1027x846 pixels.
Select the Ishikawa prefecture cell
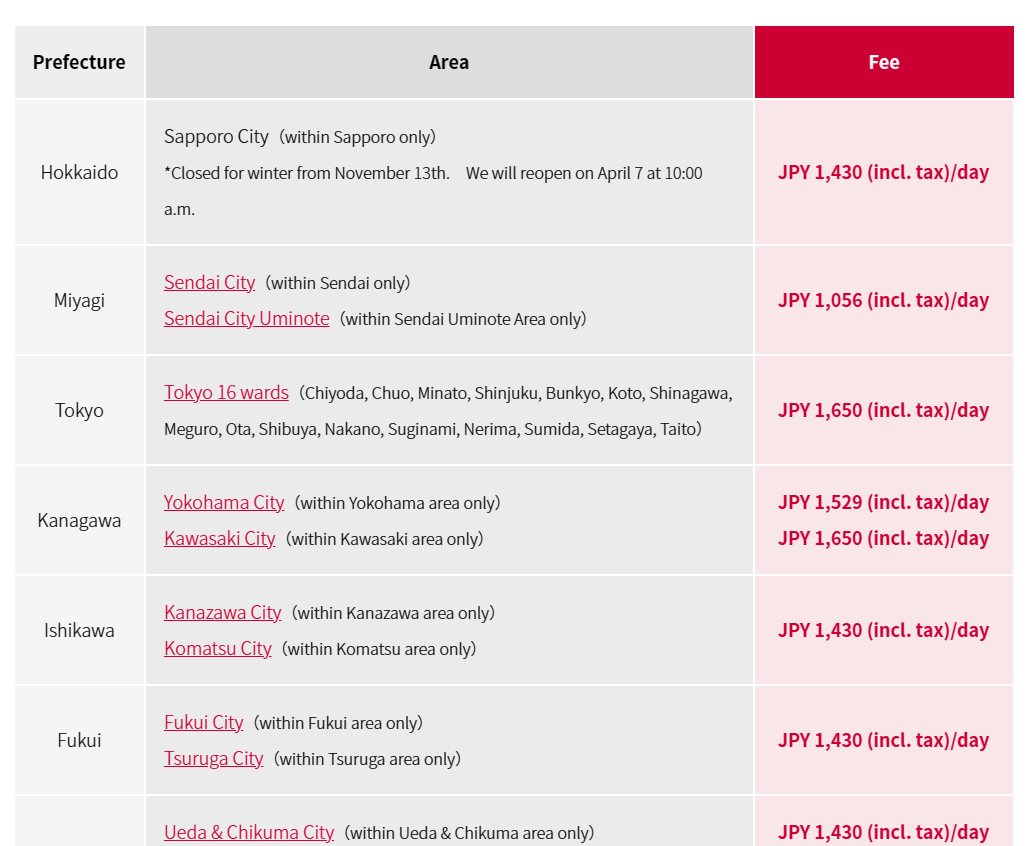(79, 631)
